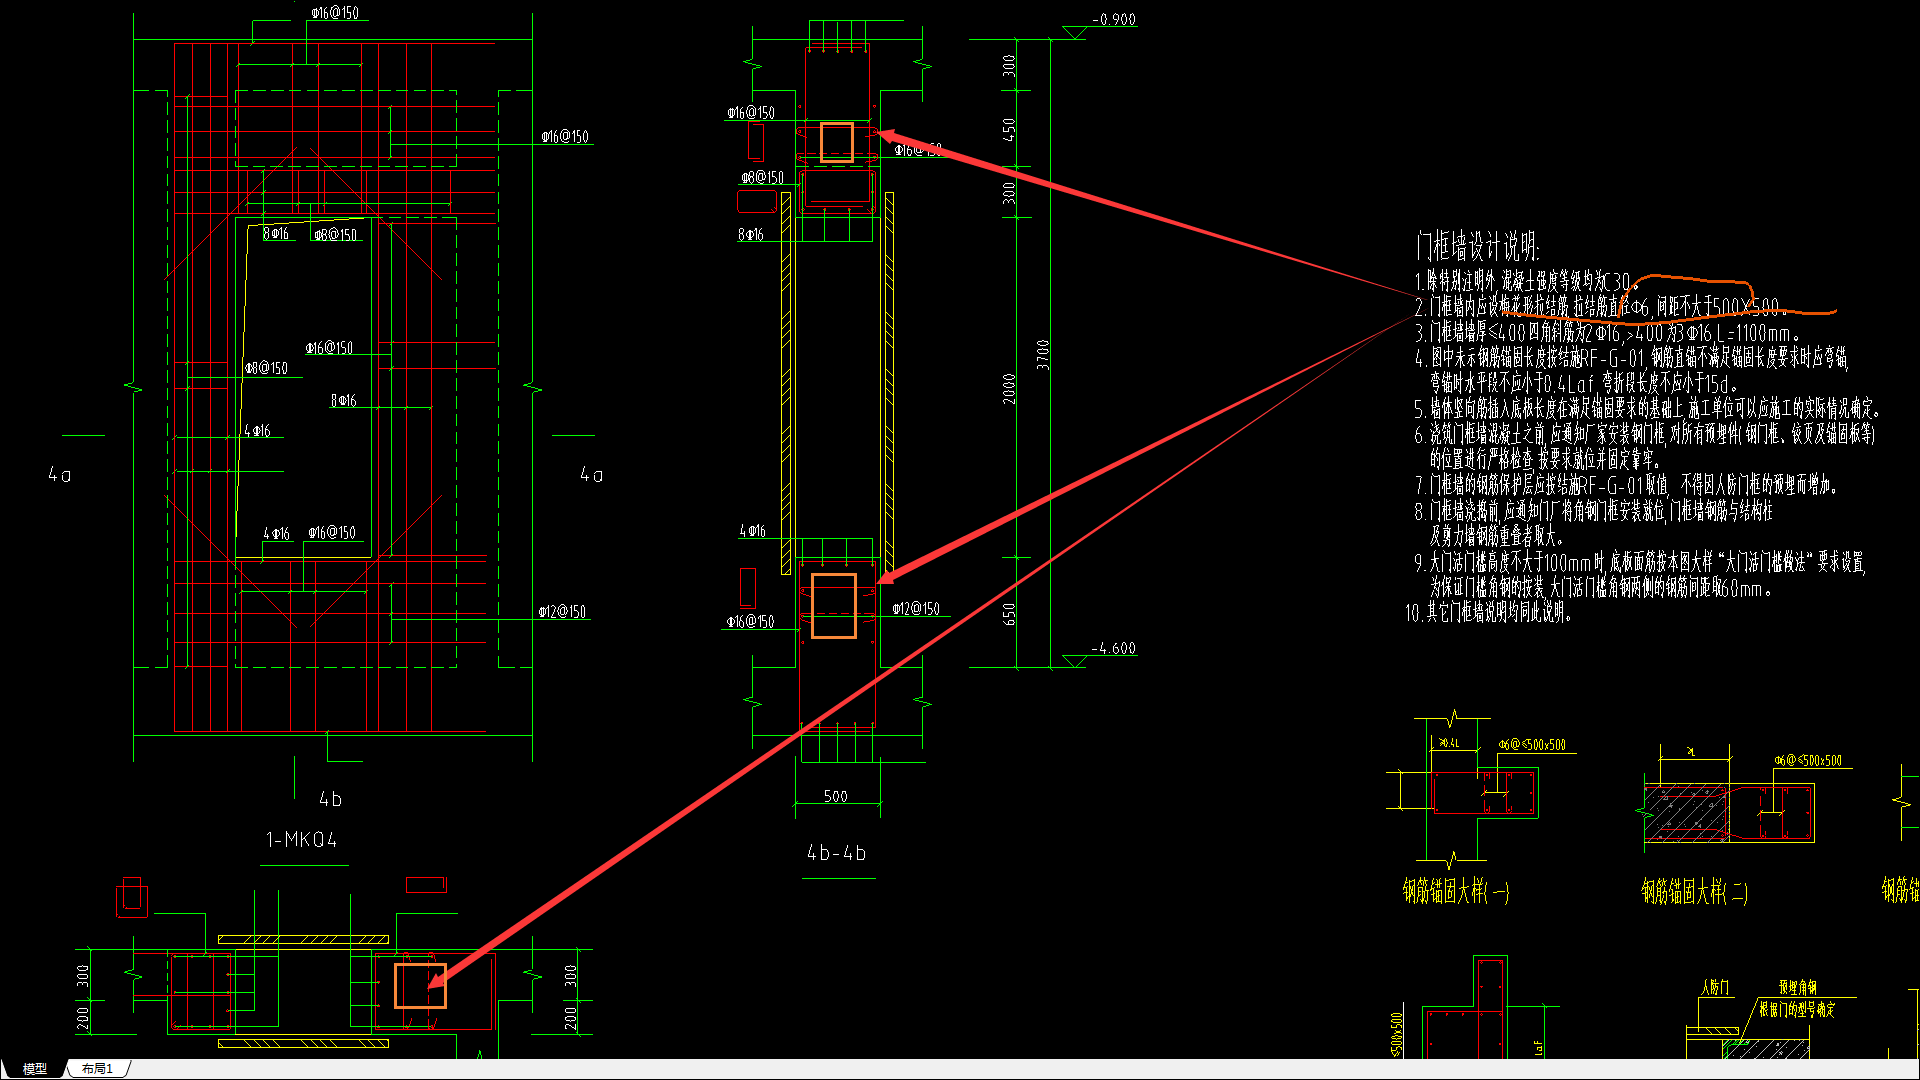1920x1080 pixels.
Task: Select the 650 dimension text
Action: point(1009,614)
